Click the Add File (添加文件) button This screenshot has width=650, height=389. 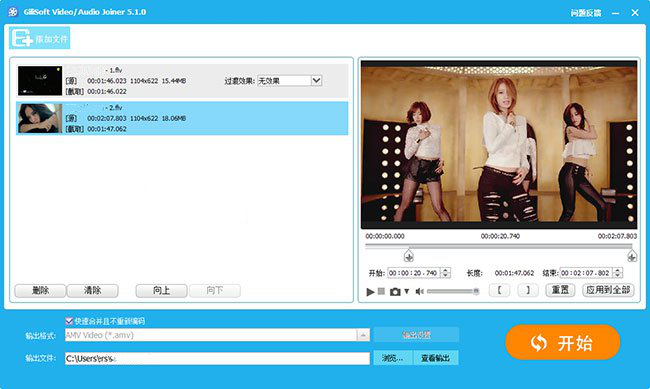pyautogui.click(x=40, y=38)
